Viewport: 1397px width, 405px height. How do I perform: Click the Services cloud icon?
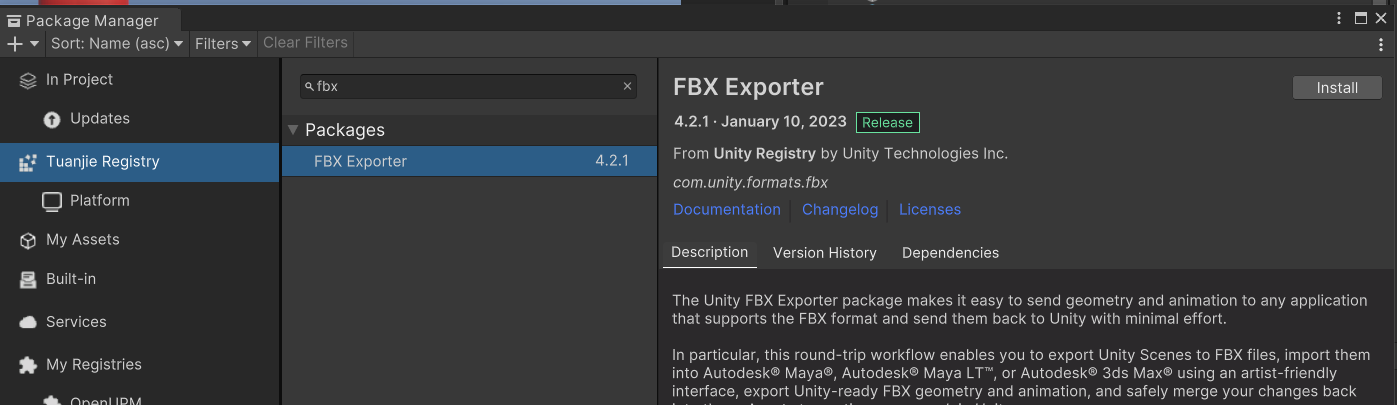tap(28, 322)
